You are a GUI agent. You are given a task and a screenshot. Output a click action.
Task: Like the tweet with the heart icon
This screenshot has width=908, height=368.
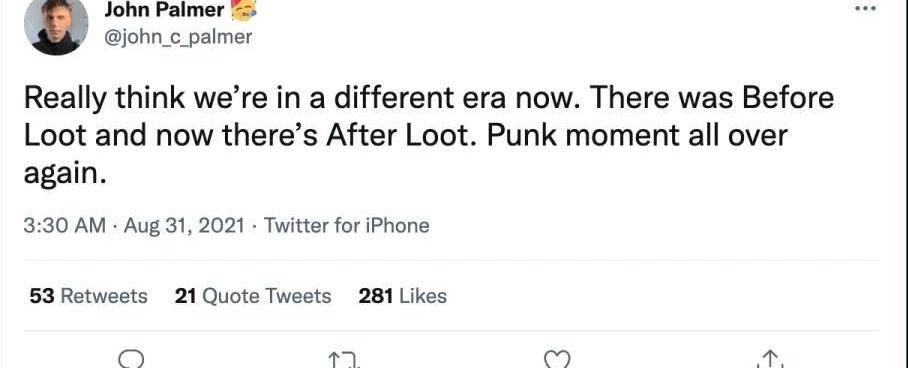(558, 360)
